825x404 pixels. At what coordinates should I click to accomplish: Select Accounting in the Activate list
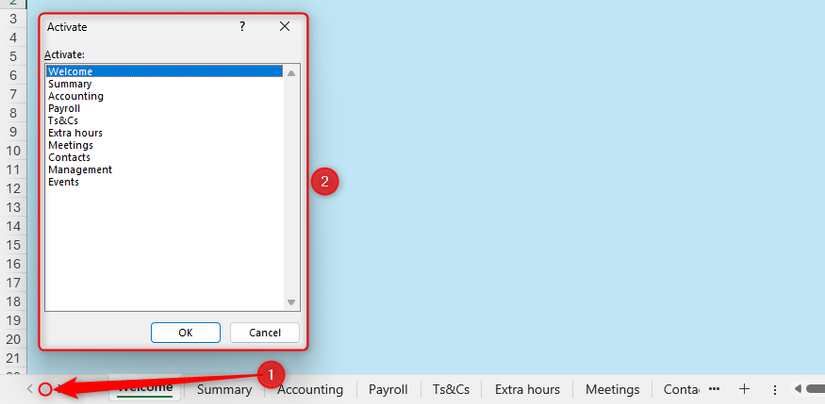click(x=164, y=96)
